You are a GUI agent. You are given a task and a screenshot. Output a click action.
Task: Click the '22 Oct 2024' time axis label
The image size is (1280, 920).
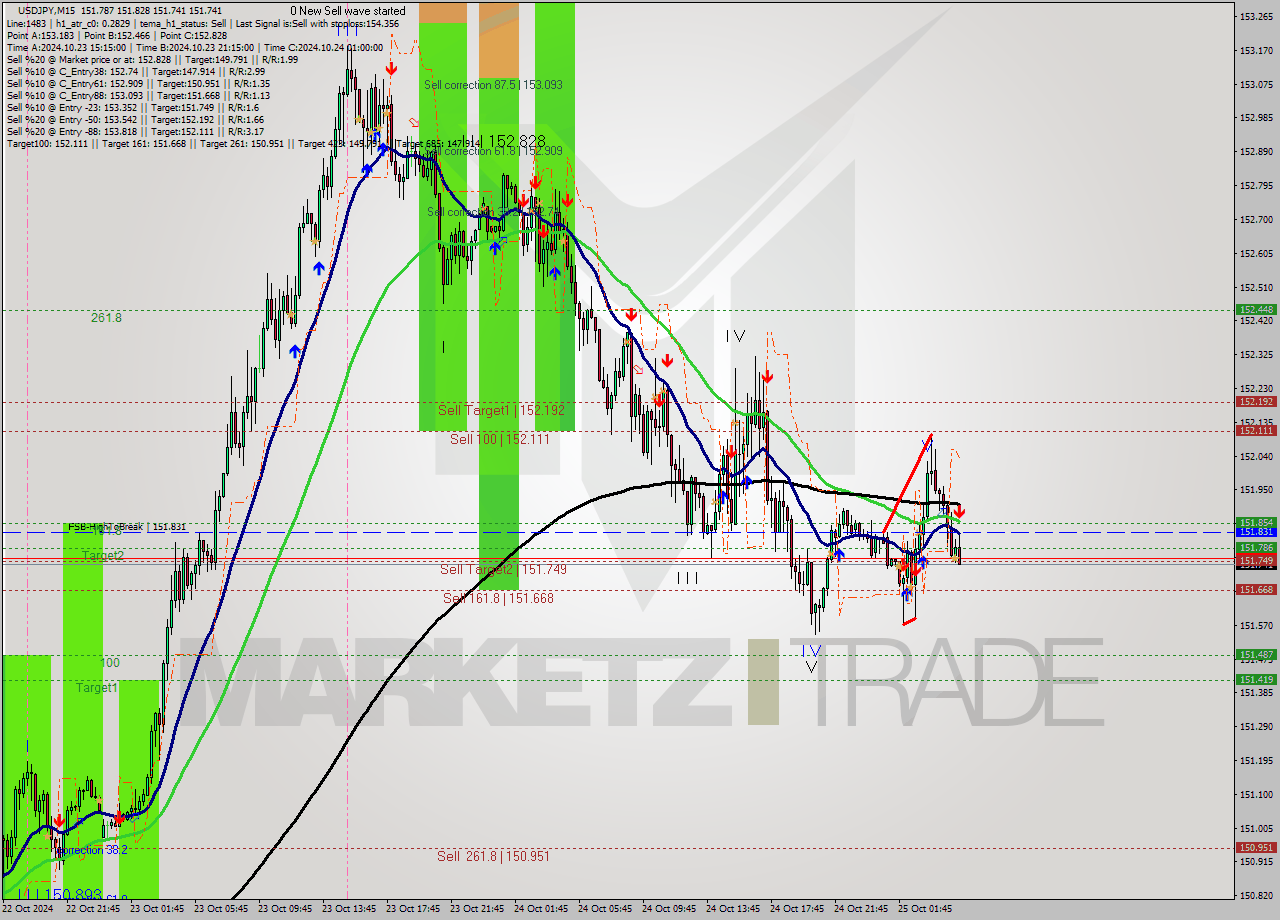pyautogui.click(x=27, y=909)
